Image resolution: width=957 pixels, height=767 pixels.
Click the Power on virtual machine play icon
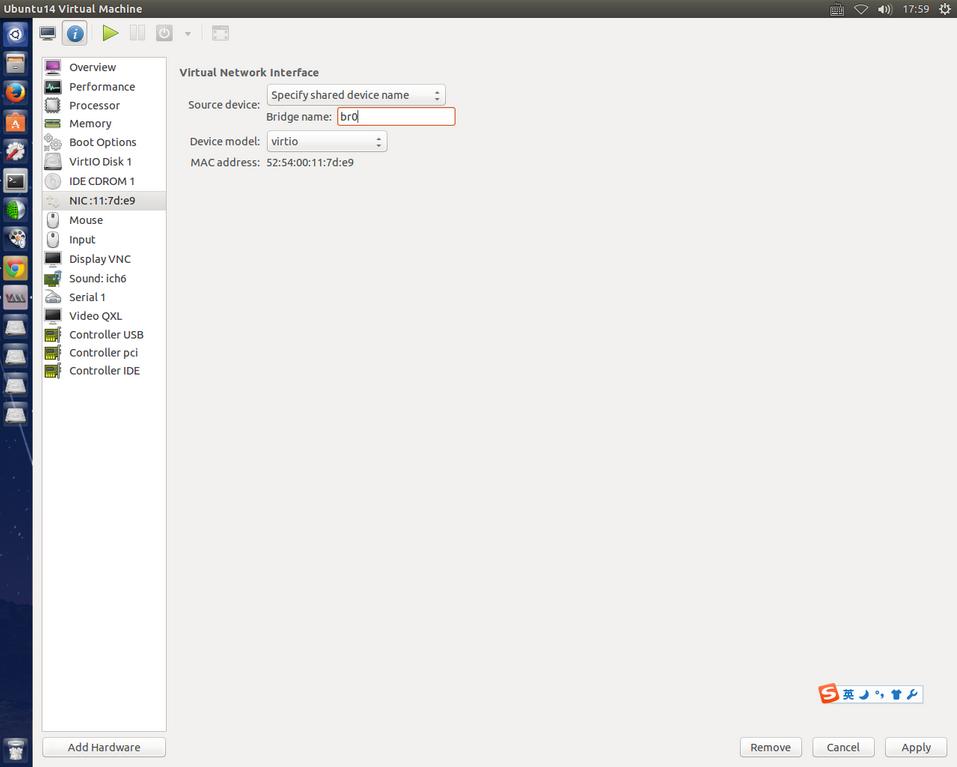(x=110, y=33)
